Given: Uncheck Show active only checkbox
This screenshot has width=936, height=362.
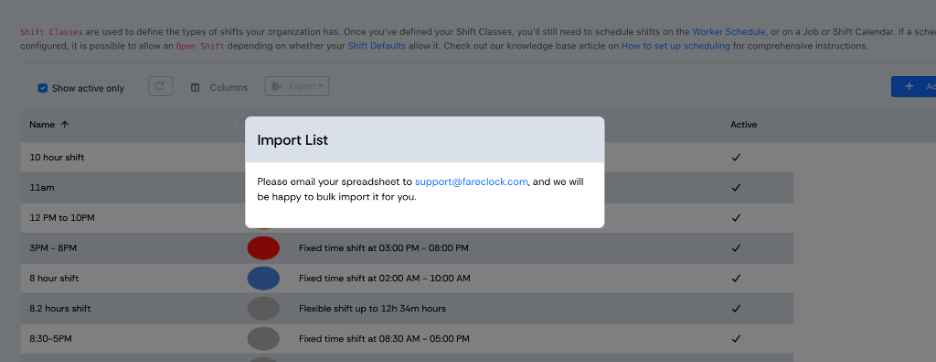Looking at the screenshot, I should [42, 88].
